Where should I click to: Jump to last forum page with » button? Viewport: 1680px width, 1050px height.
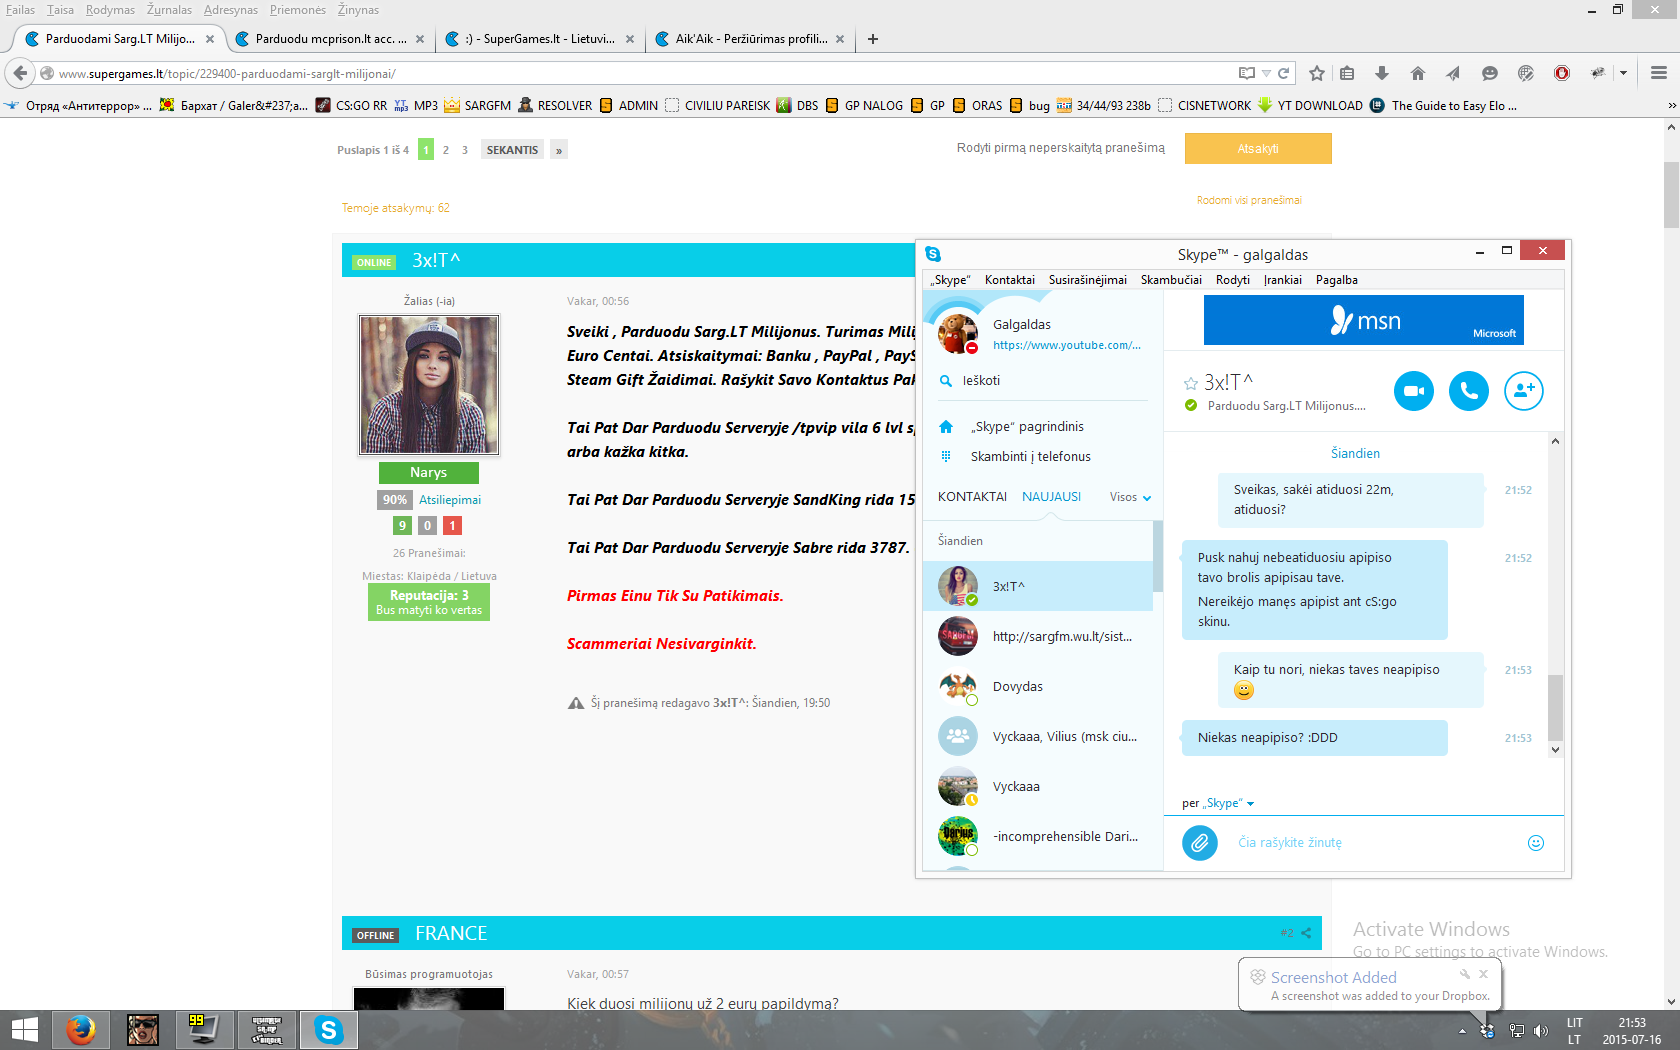[x=559, y=150]
